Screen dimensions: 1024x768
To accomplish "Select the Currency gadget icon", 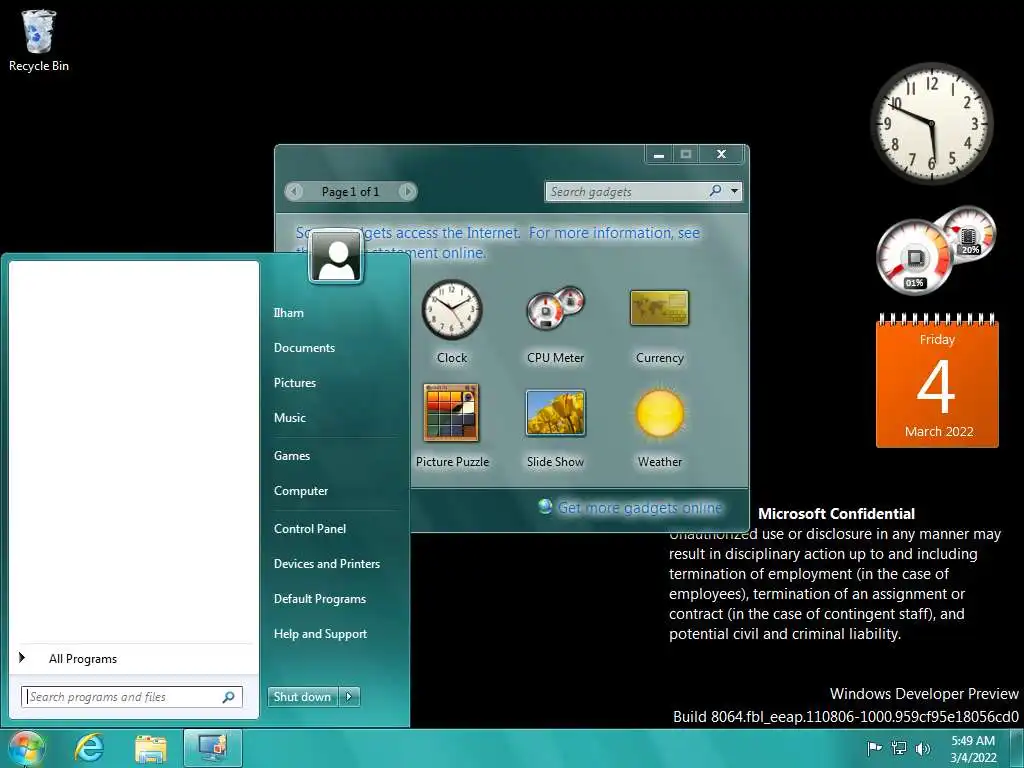I will pos(660,308).
